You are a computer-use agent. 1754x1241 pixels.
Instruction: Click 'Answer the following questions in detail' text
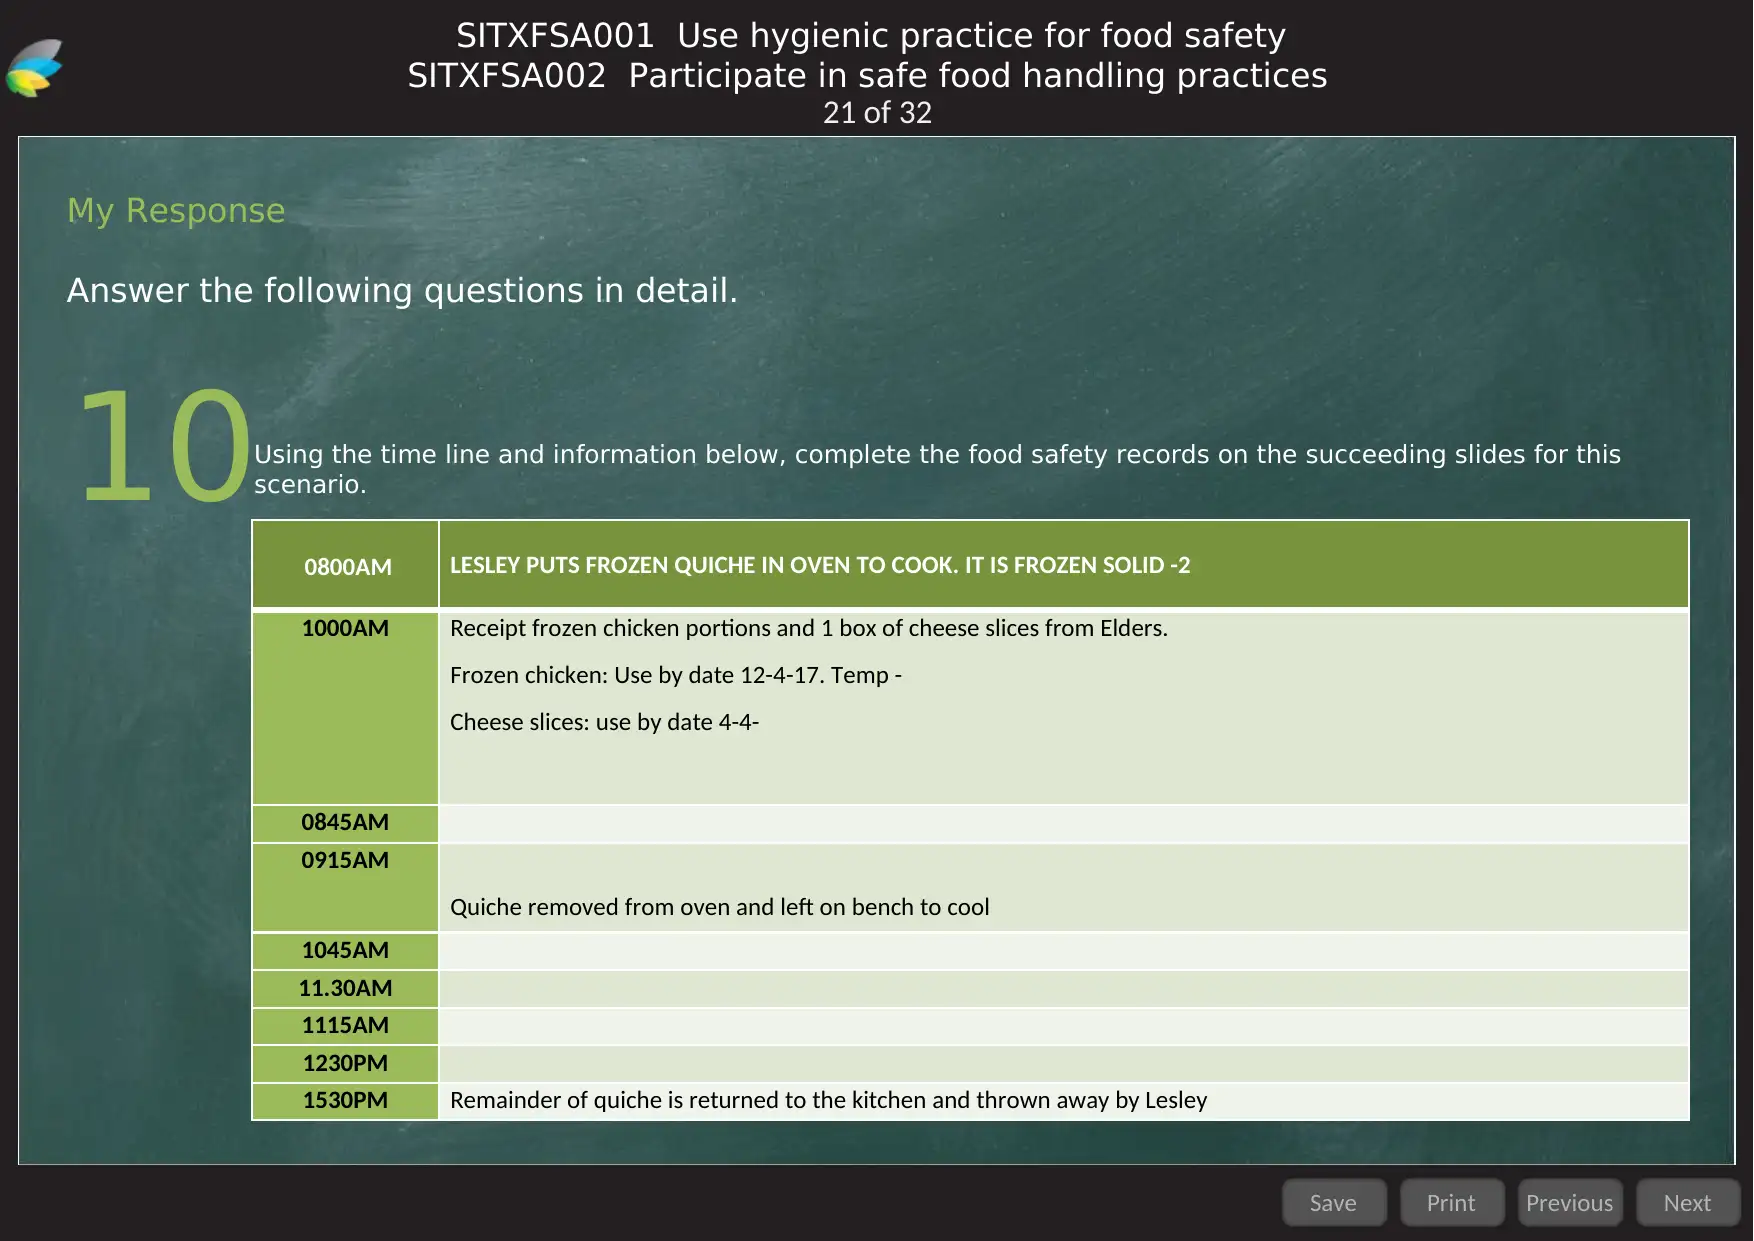[x=402, y=290]
